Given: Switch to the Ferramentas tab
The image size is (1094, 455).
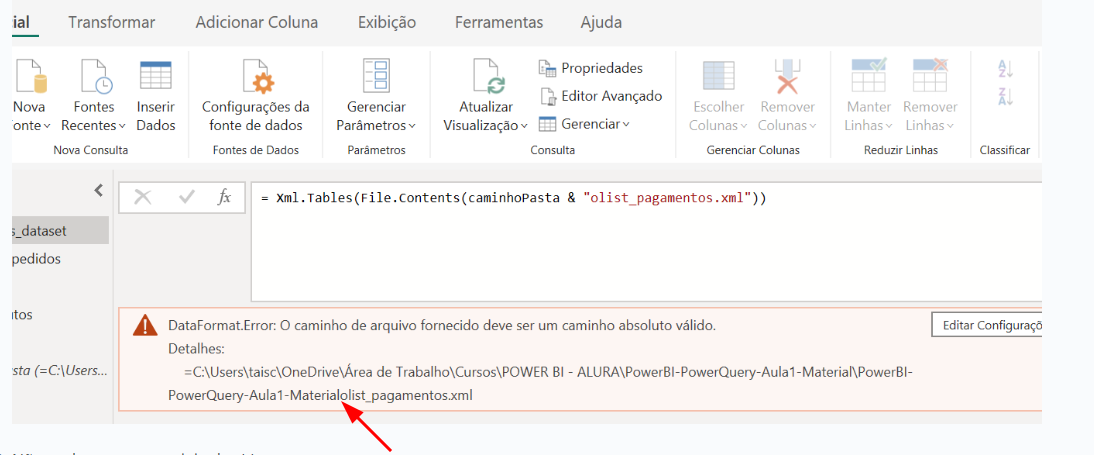Looking at the screenshot, I should pyautogui.click(x=499, y=22).
